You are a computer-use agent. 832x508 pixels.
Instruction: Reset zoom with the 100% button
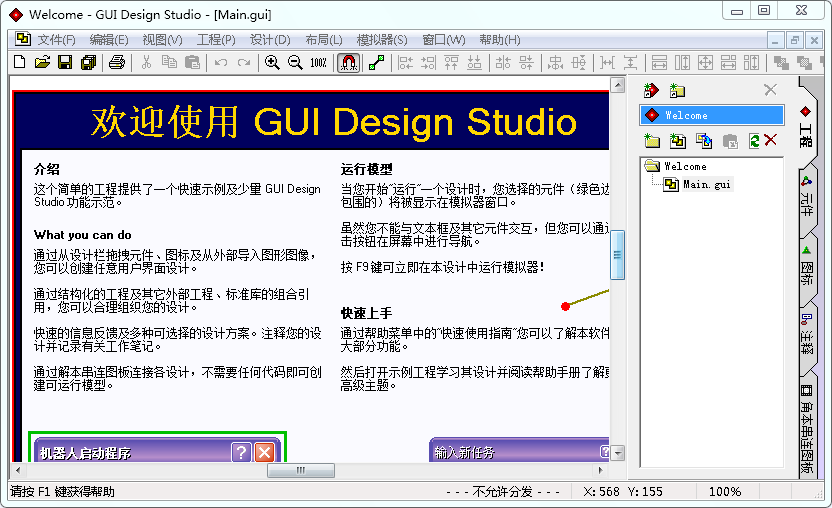[x=318, y=62]
